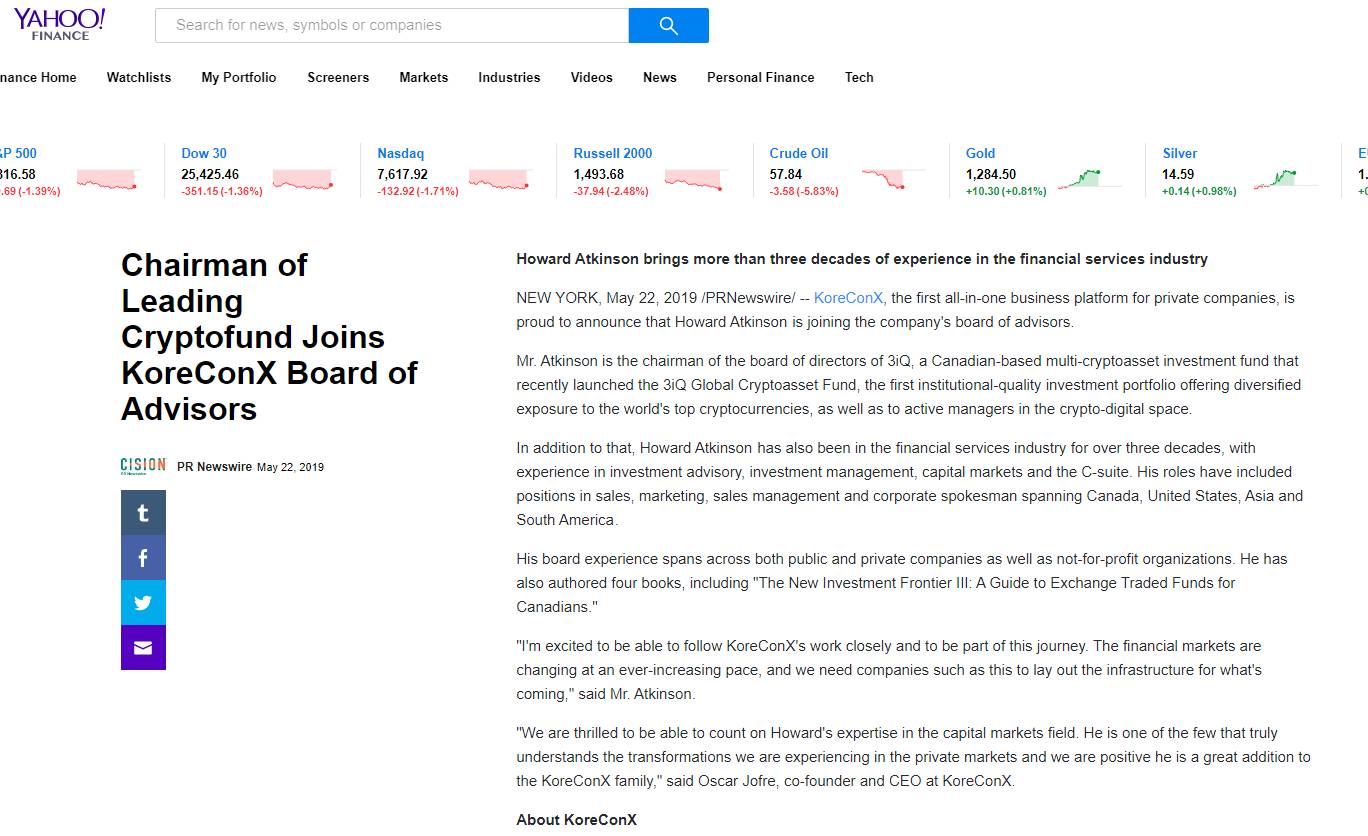Open the Nasdaq mini chart
This screenshot has height=836, width=1368.
point(499,179)
